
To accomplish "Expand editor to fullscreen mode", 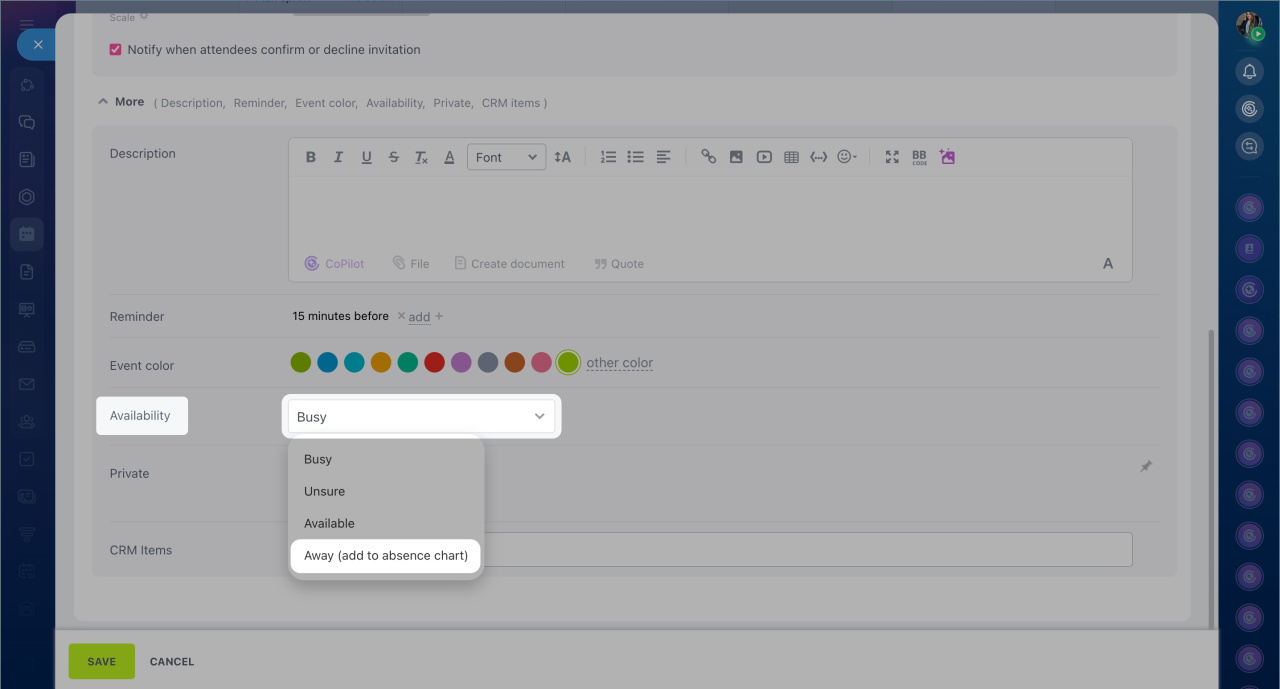I will coord(892,157).
